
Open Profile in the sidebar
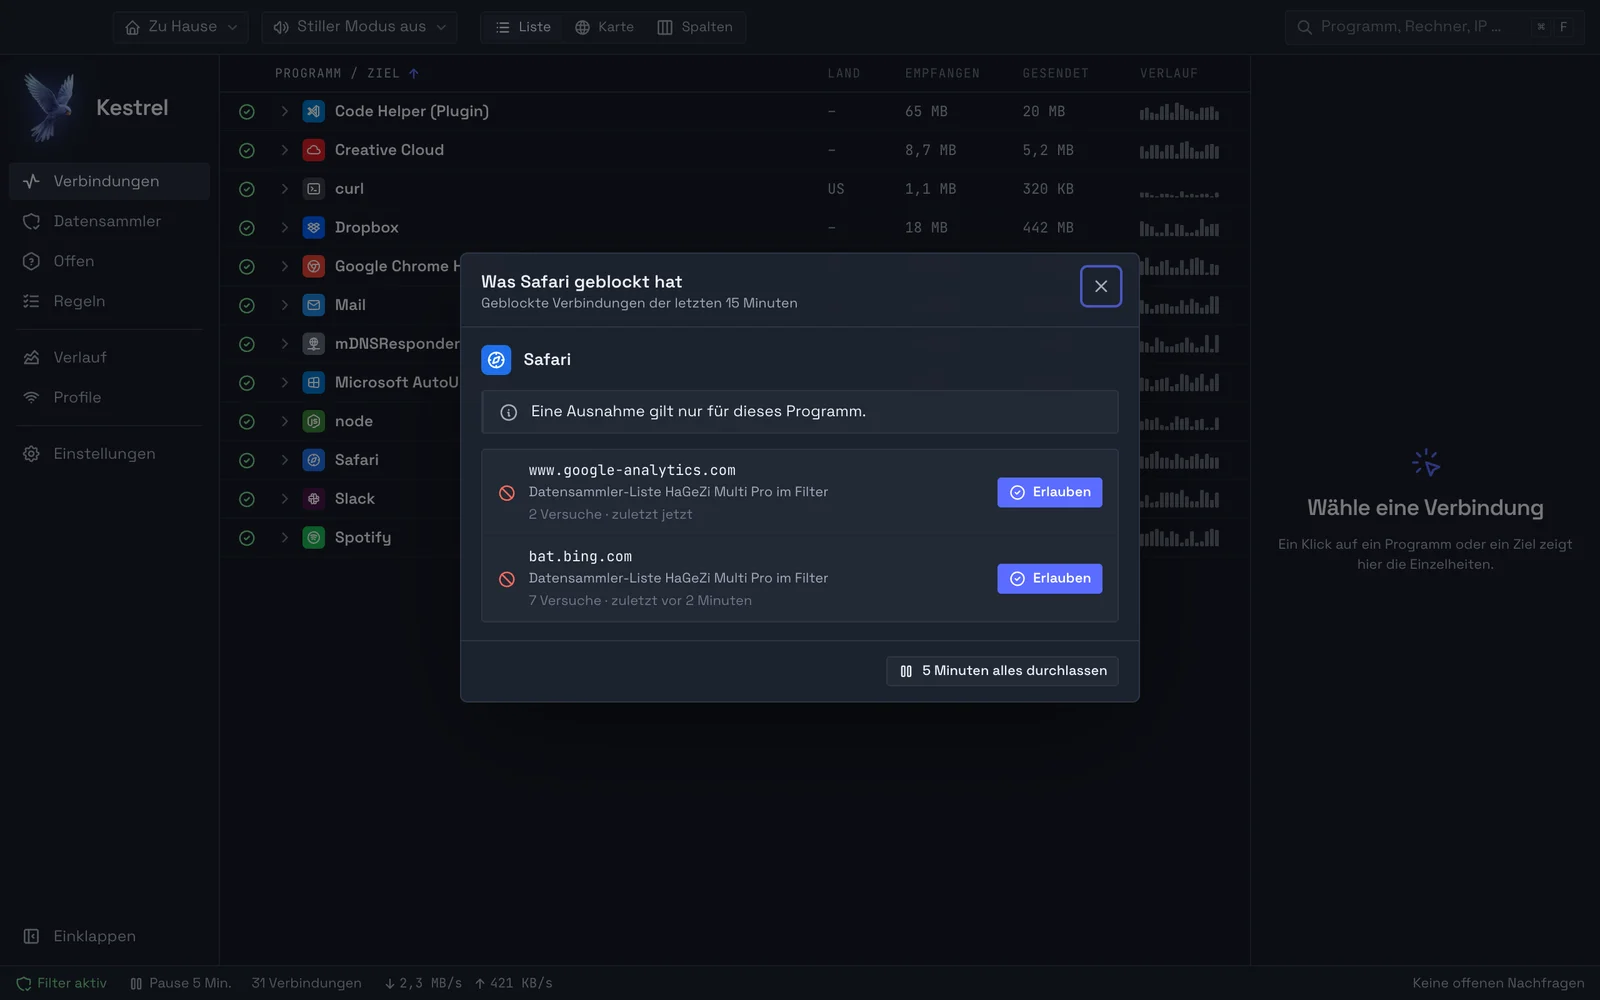(x=109, y=397)
